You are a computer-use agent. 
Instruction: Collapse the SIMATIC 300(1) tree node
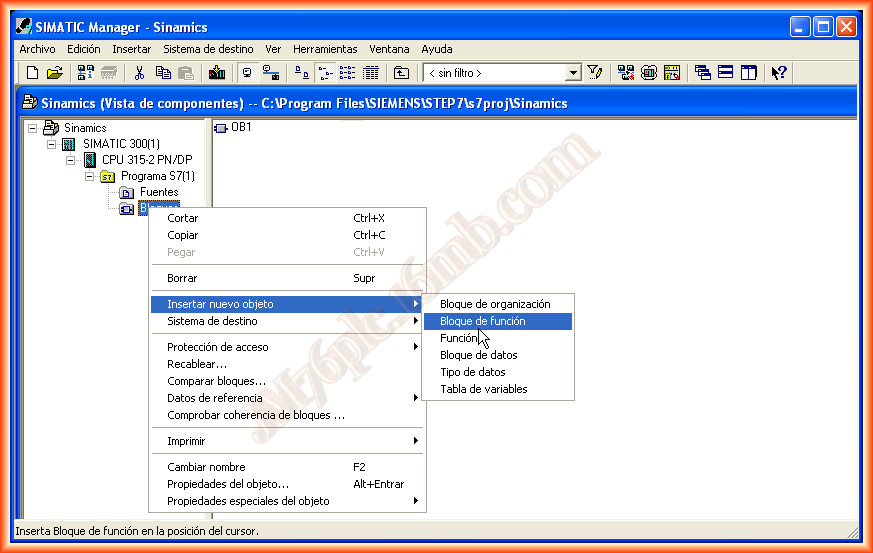click(x=52, y=144)
